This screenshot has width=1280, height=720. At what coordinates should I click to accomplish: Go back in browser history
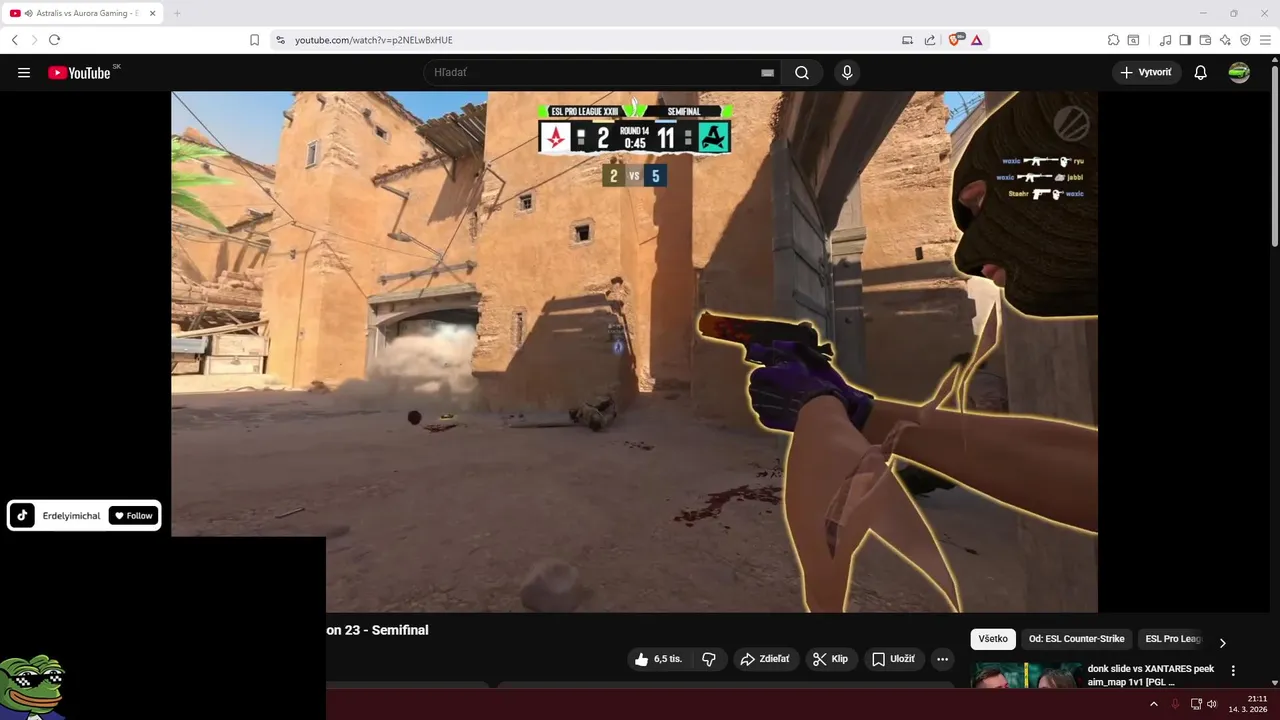point(15,40)
